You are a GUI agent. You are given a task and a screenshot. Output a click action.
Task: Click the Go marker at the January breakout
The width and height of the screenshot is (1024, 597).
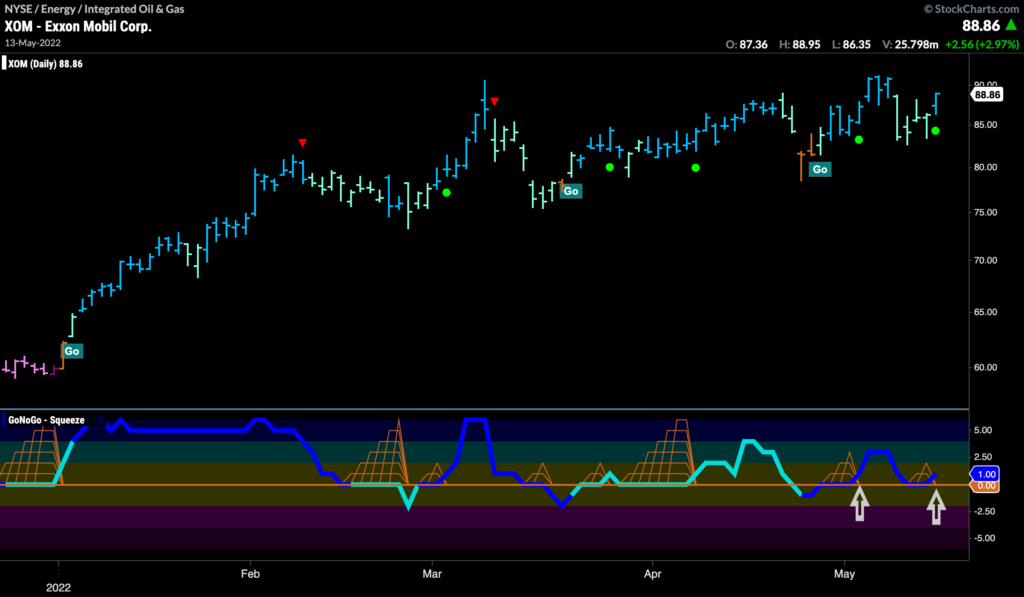[x=72, y=351]
